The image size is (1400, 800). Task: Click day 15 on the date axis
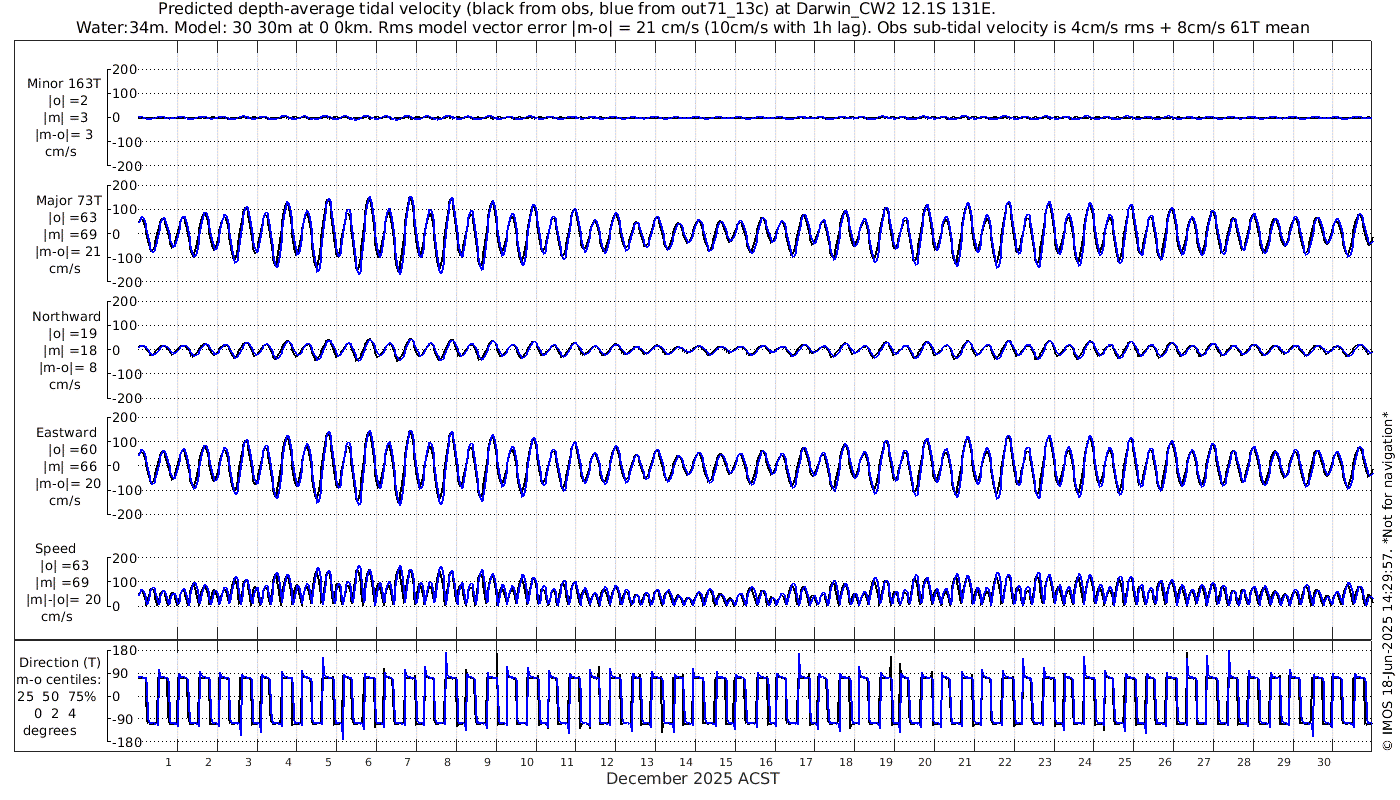726,762
